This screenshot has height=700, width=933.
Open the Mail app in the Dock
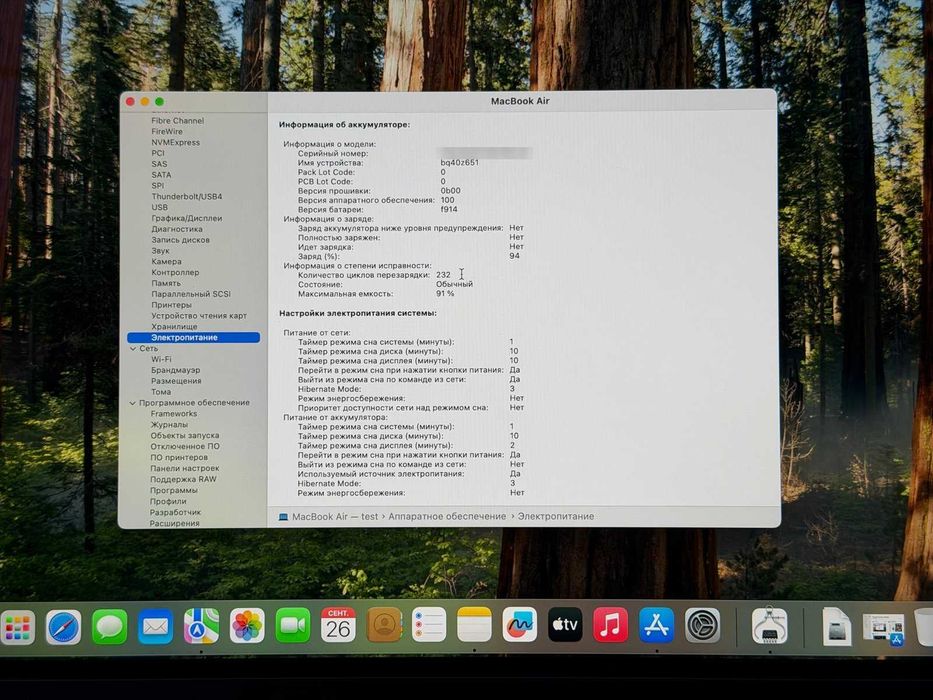(155, 627)
